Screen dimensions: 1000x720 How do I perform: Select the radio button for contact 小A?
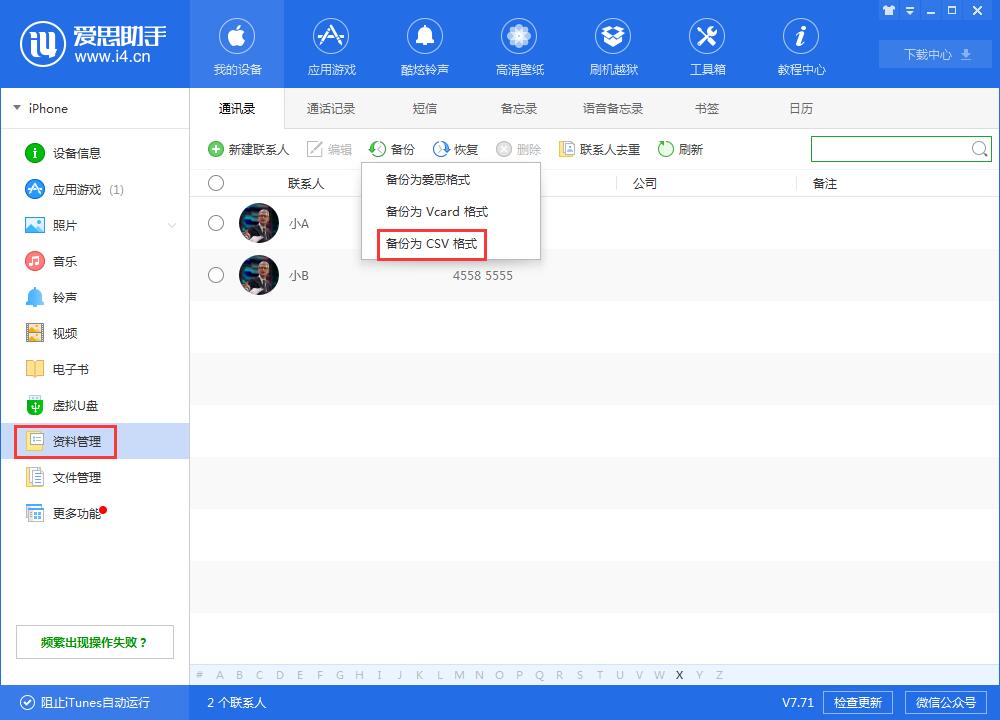tap(216, 223)
